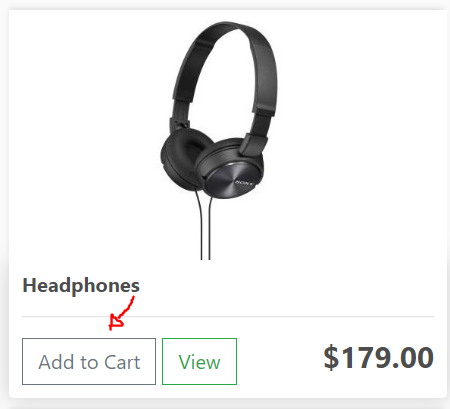450x409 pixels.
Task: Click blank area between View and price
Action: 280,361
